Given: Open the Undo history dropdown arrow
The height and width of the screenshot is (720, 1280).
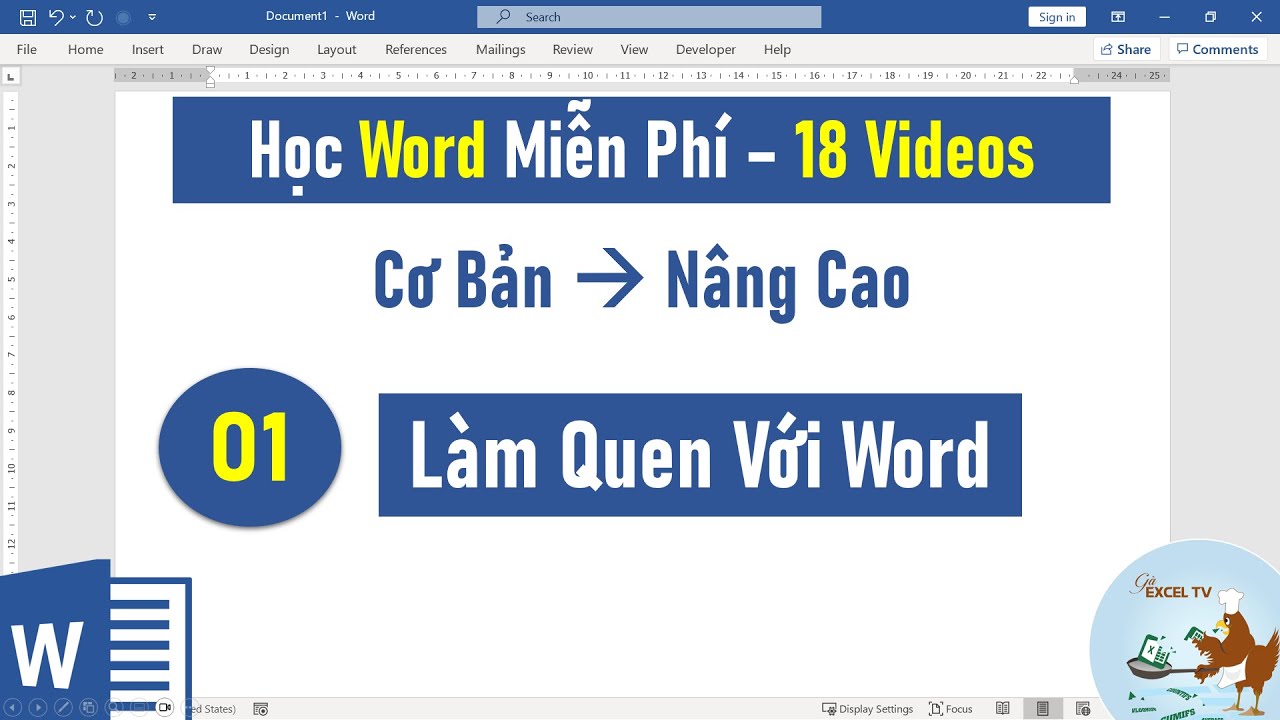Looking at the screenshot, I should coord(73,17).
